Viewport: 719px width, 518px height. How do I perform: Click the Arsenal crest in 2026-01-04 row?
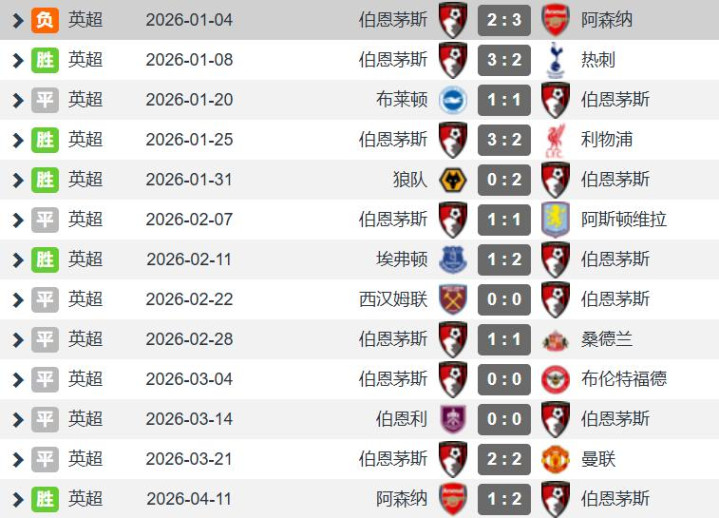[555, 20]
